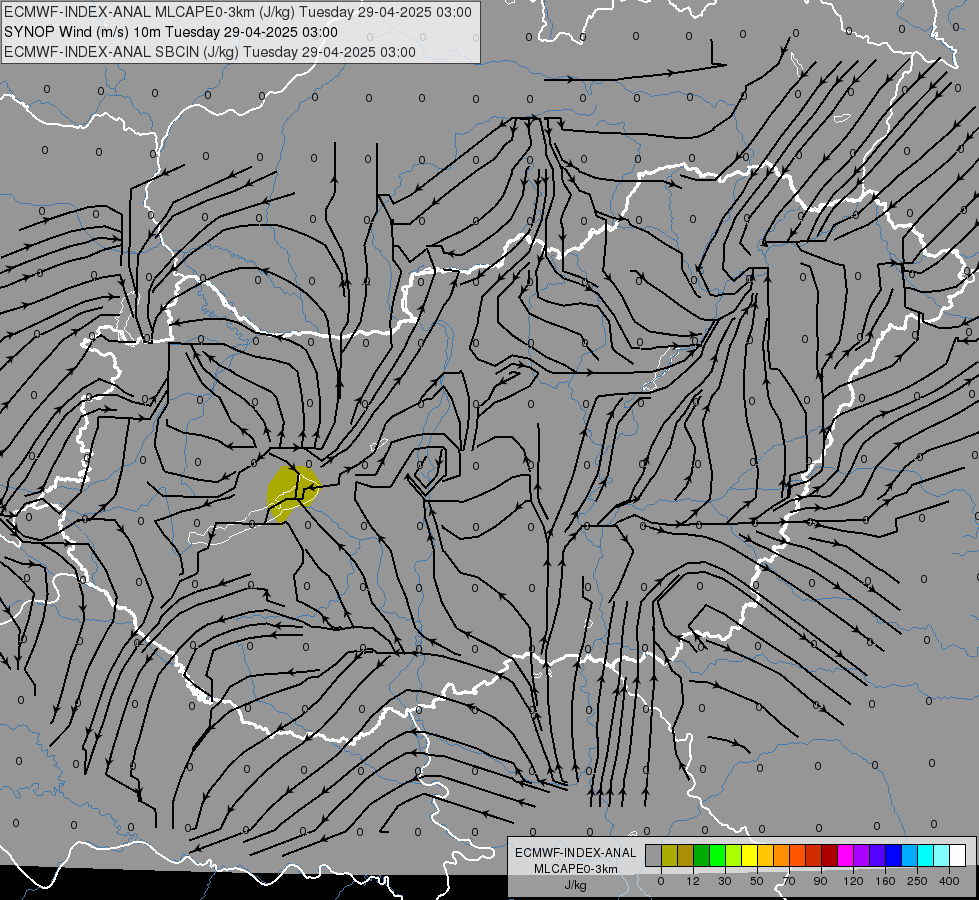Click the J/kg unit label in legend

pyautogui.click(x=576, y=885)
